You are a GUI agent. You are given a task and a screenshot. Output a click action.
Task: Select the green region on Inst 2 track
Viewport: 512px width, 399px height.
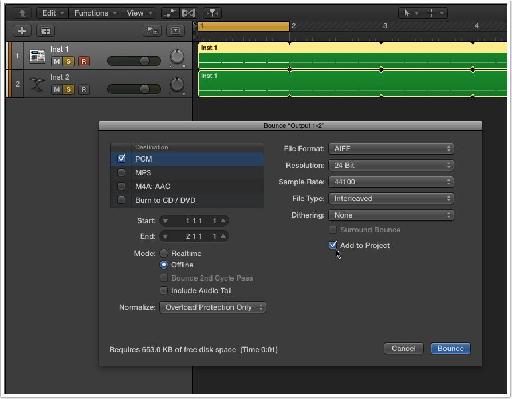(x=352, y=83)
